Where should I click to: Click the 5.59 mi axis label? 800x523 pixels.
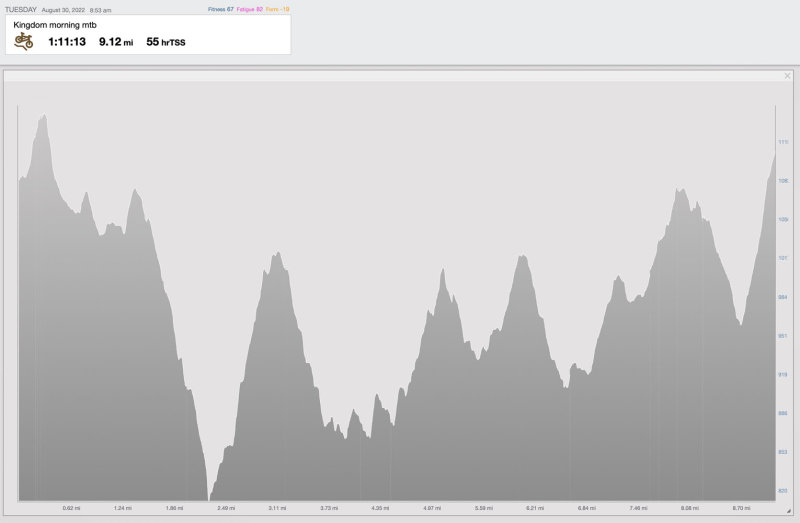484,508
